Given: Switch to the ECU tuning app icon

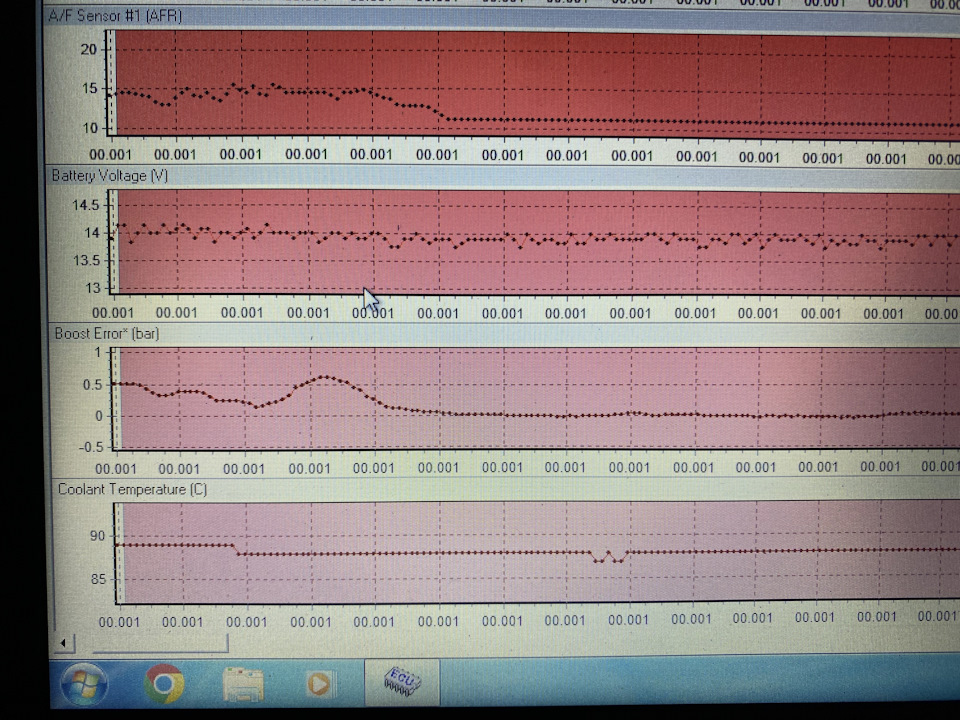Looking at the screenshot, I should coord(402,681).
